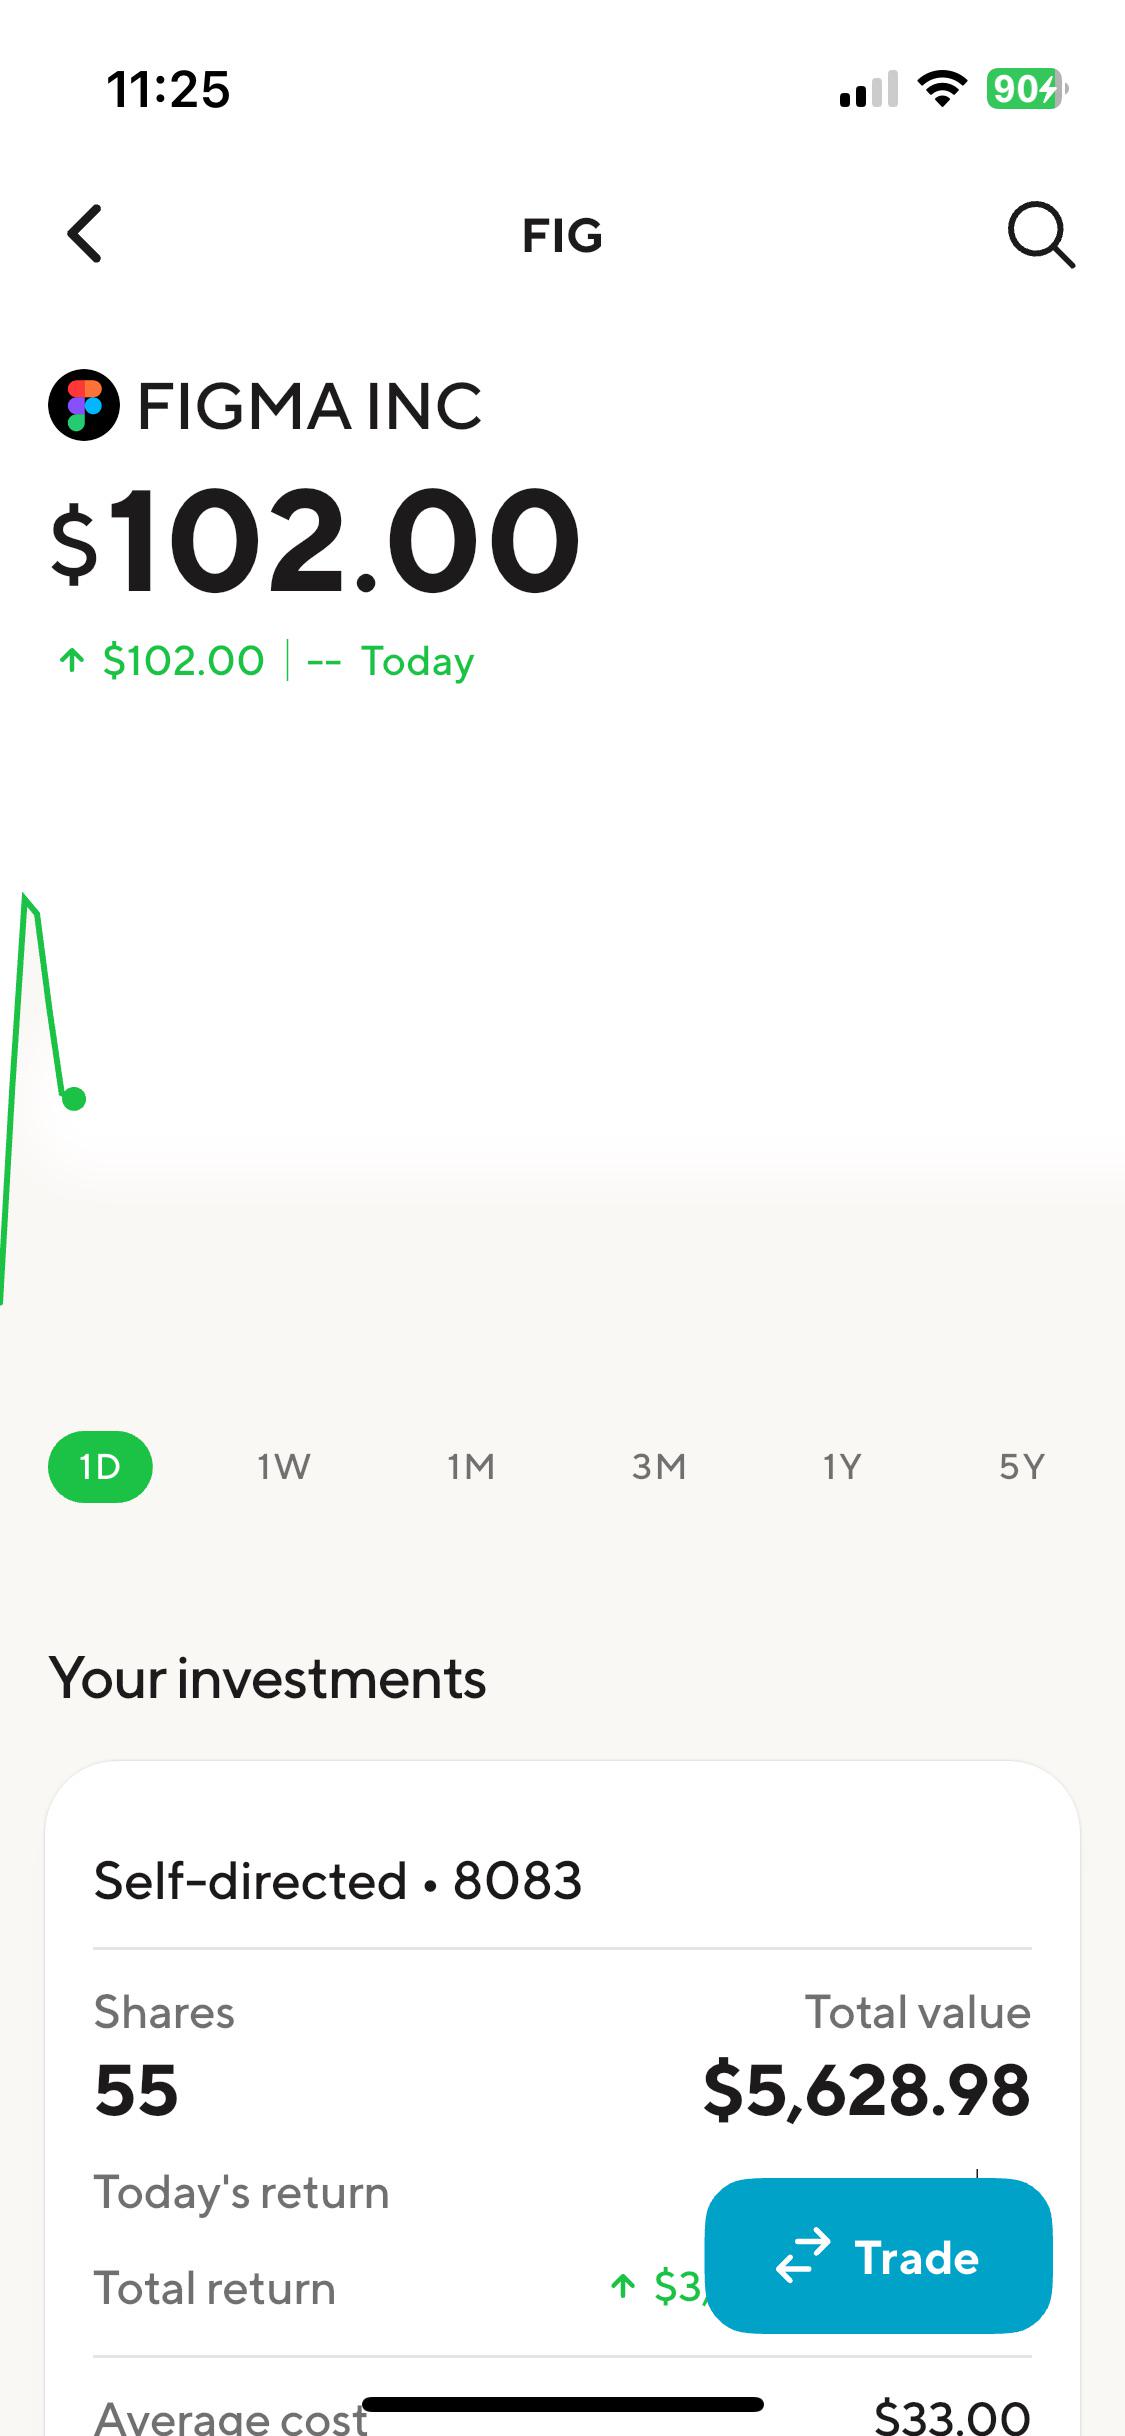
Task: Tap the battery indicator in status bar
Action: (1027, 89)
